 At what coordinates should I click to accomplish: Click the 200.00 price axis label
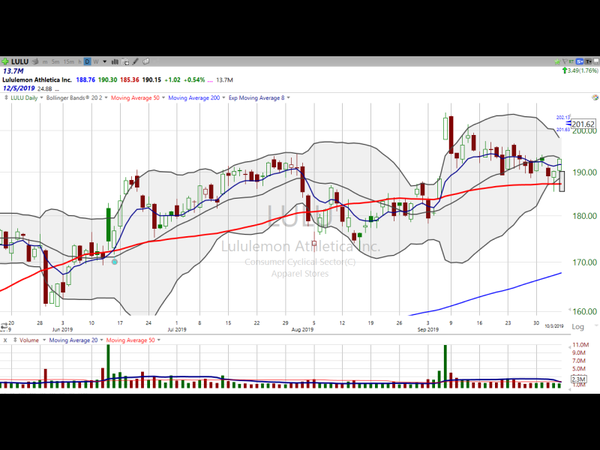point(584,131)
